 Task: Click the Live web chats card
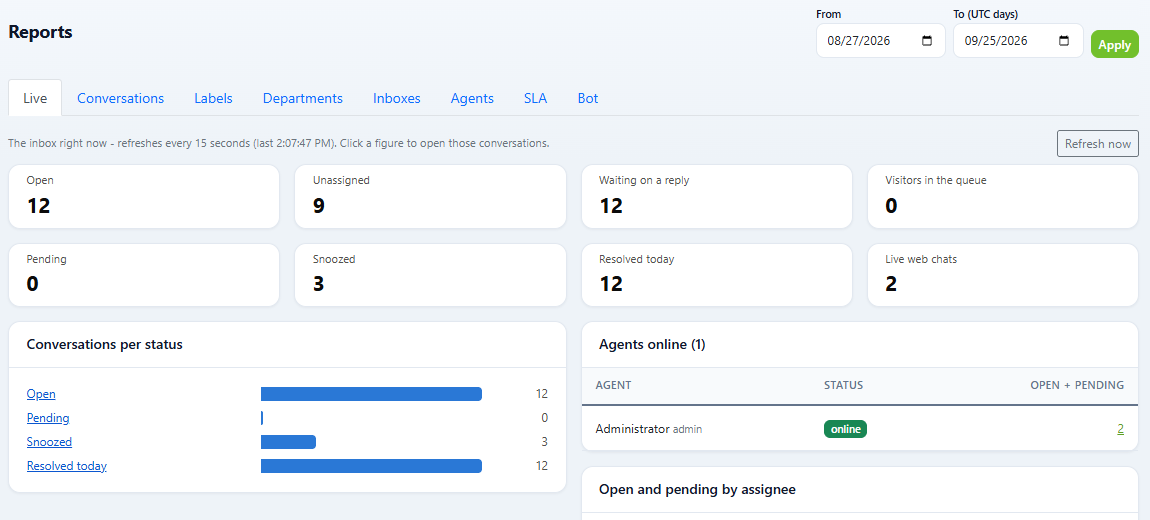click(x=1003, y=275)
